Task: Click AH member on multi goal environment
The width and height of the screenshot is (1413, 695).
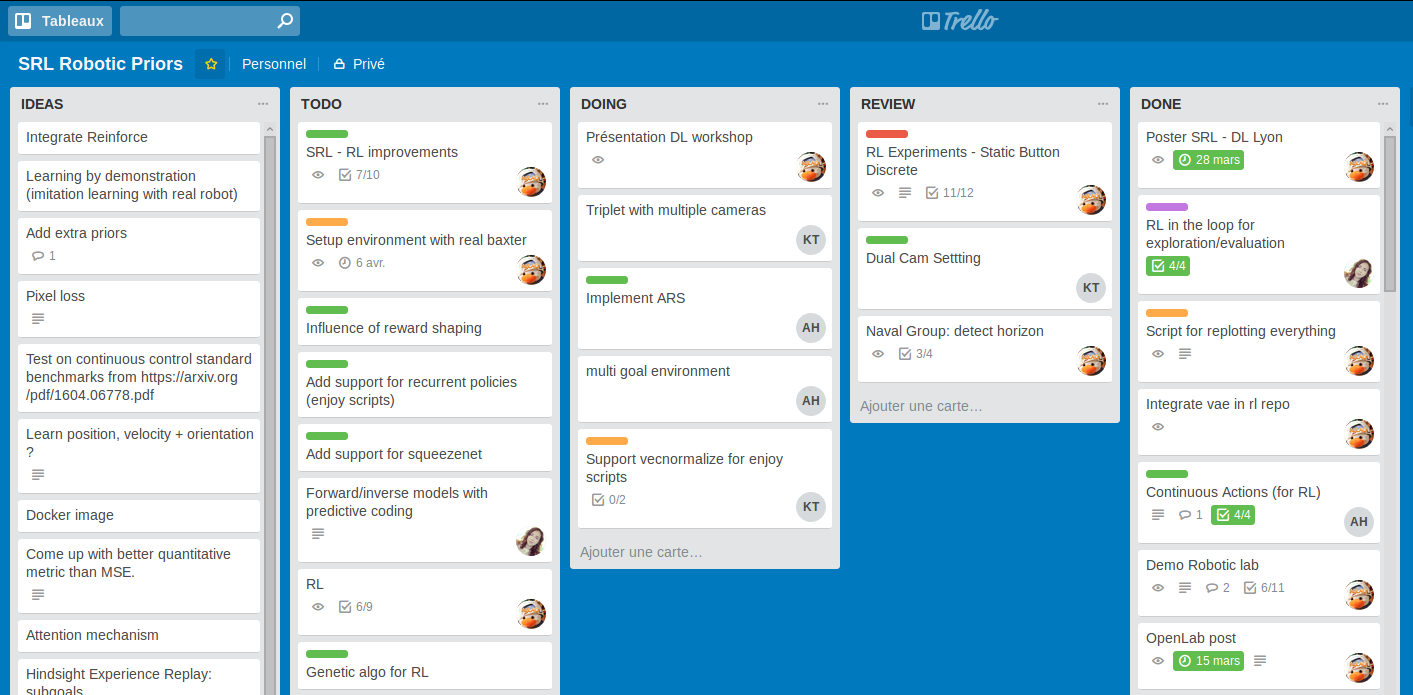Action: click(x=811, y=401)
